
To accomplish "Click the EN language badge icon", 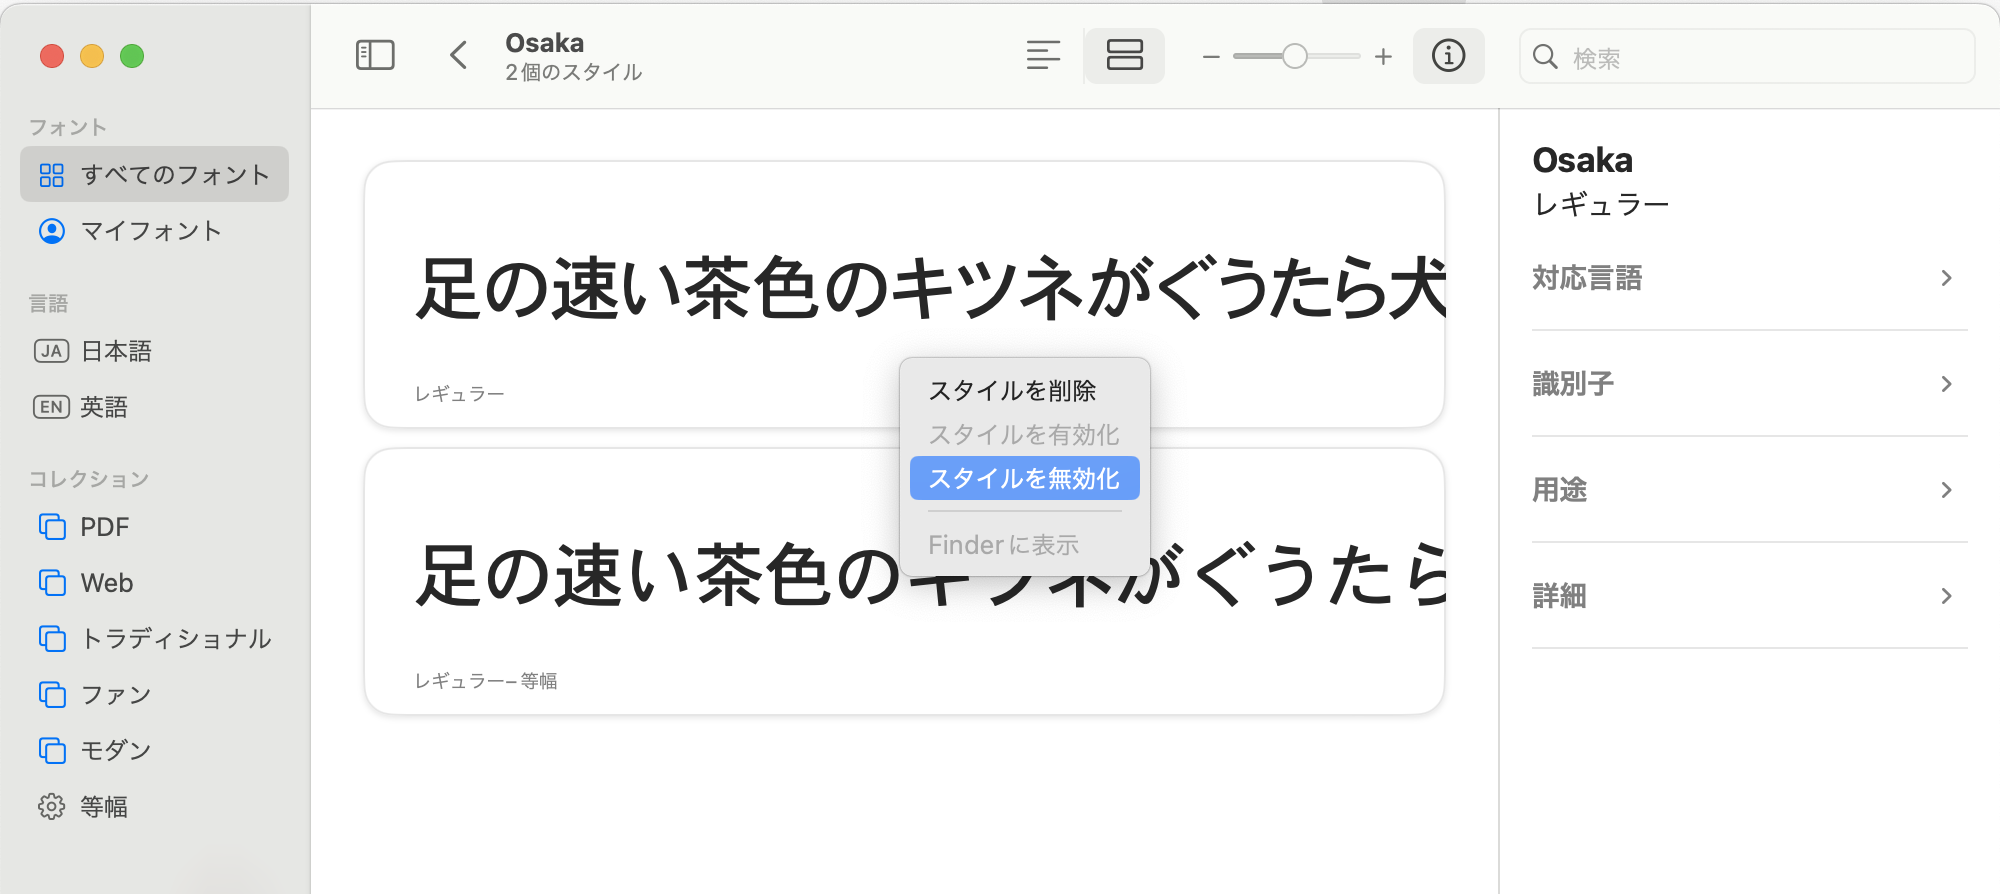I will pyautogui.click(x=51, y=407).
